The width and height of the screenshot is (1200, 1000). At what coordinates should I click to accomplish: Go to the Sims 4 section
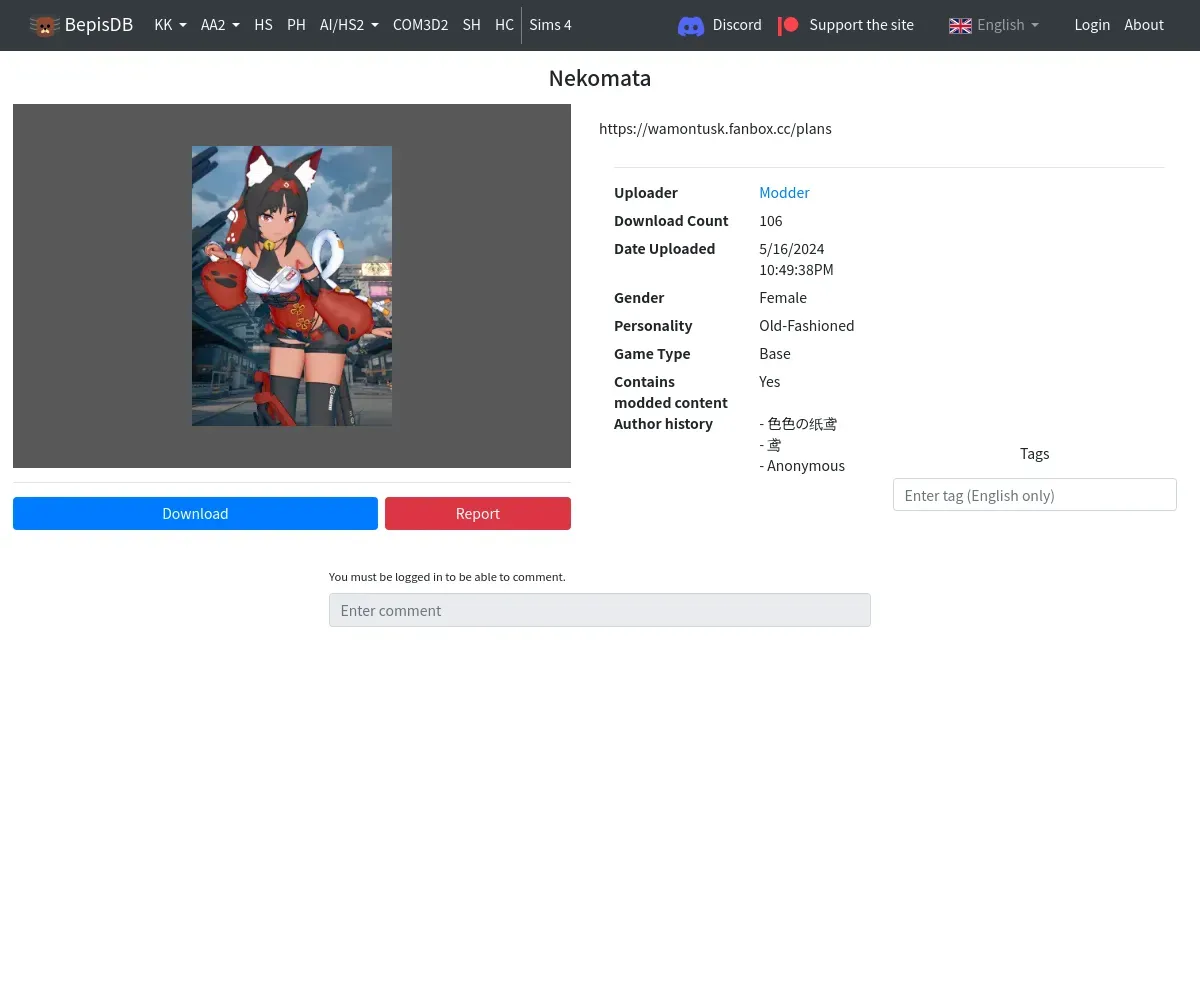coord(550,25)
